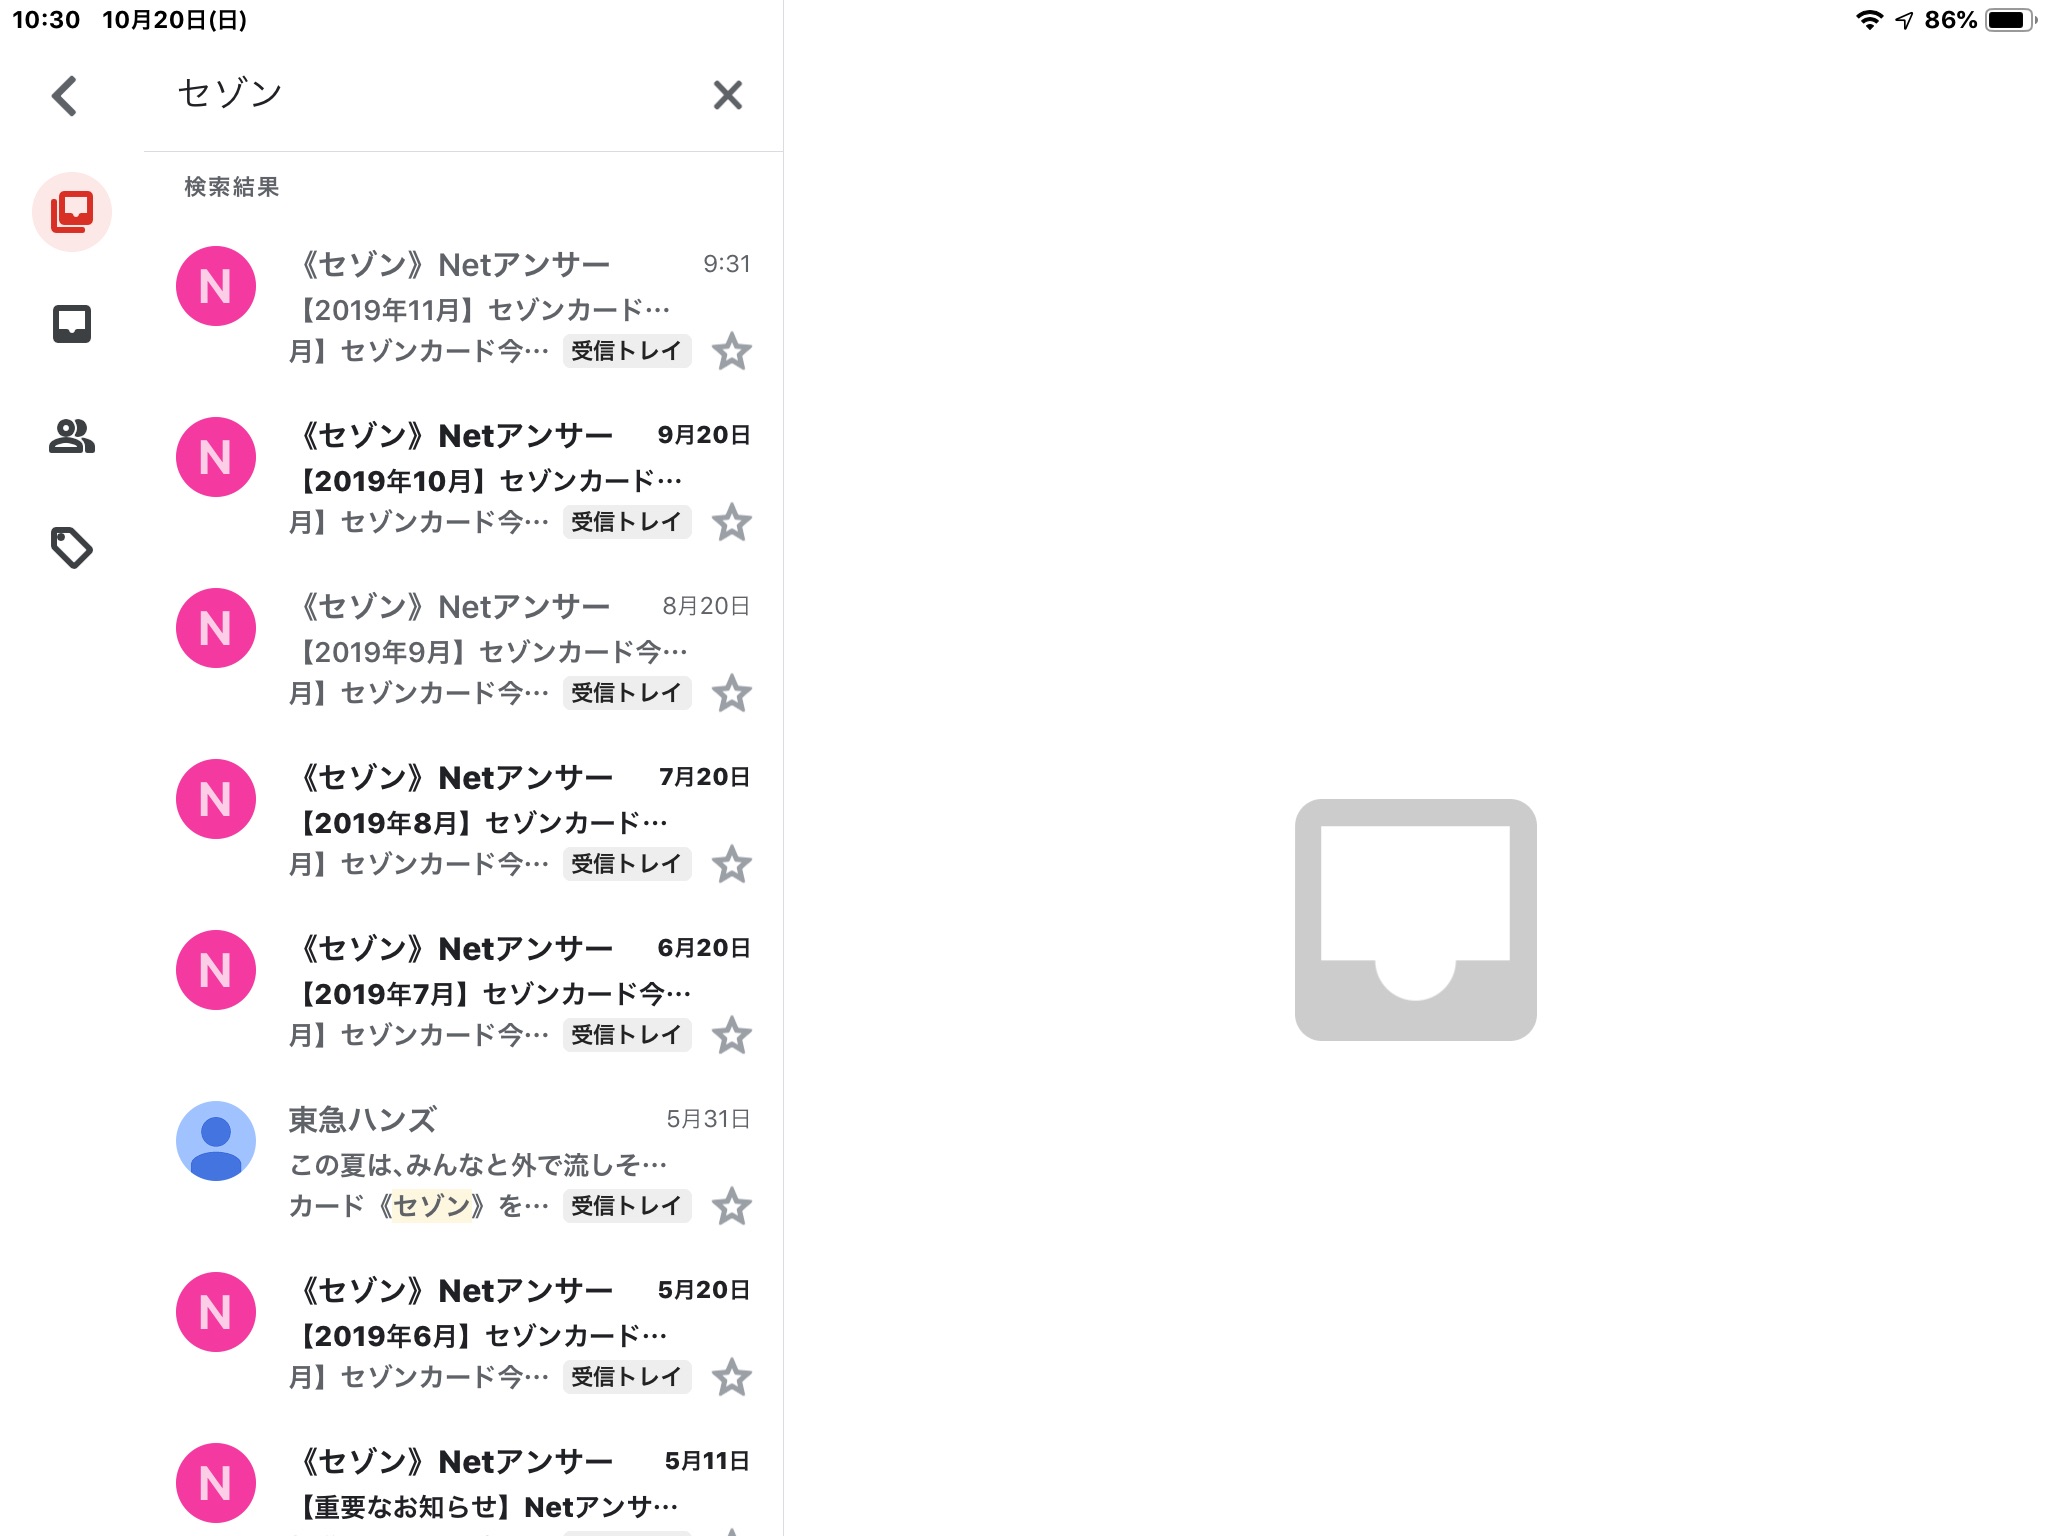The width and height of the screenshot is (2048, 1536).
Task: Tap the Wi-Fi icon in status bar
Action: (x=1869, y=20)
